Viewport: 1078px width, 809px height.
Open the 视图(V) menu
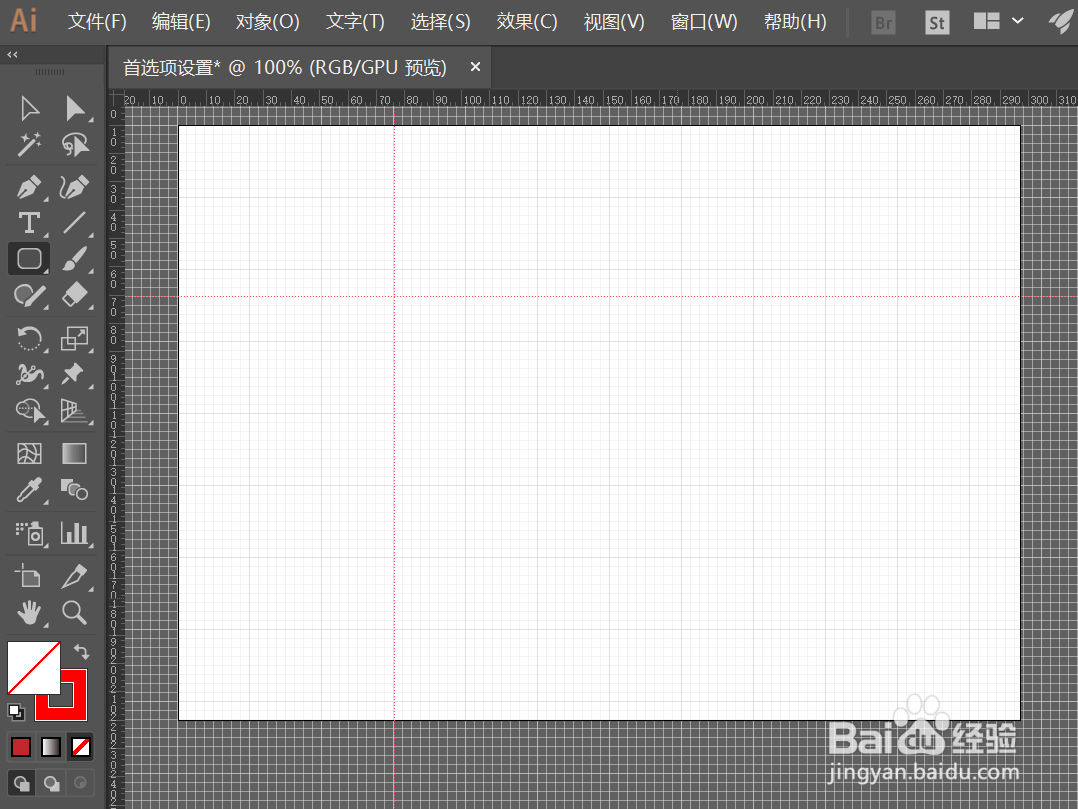(614, 22)
